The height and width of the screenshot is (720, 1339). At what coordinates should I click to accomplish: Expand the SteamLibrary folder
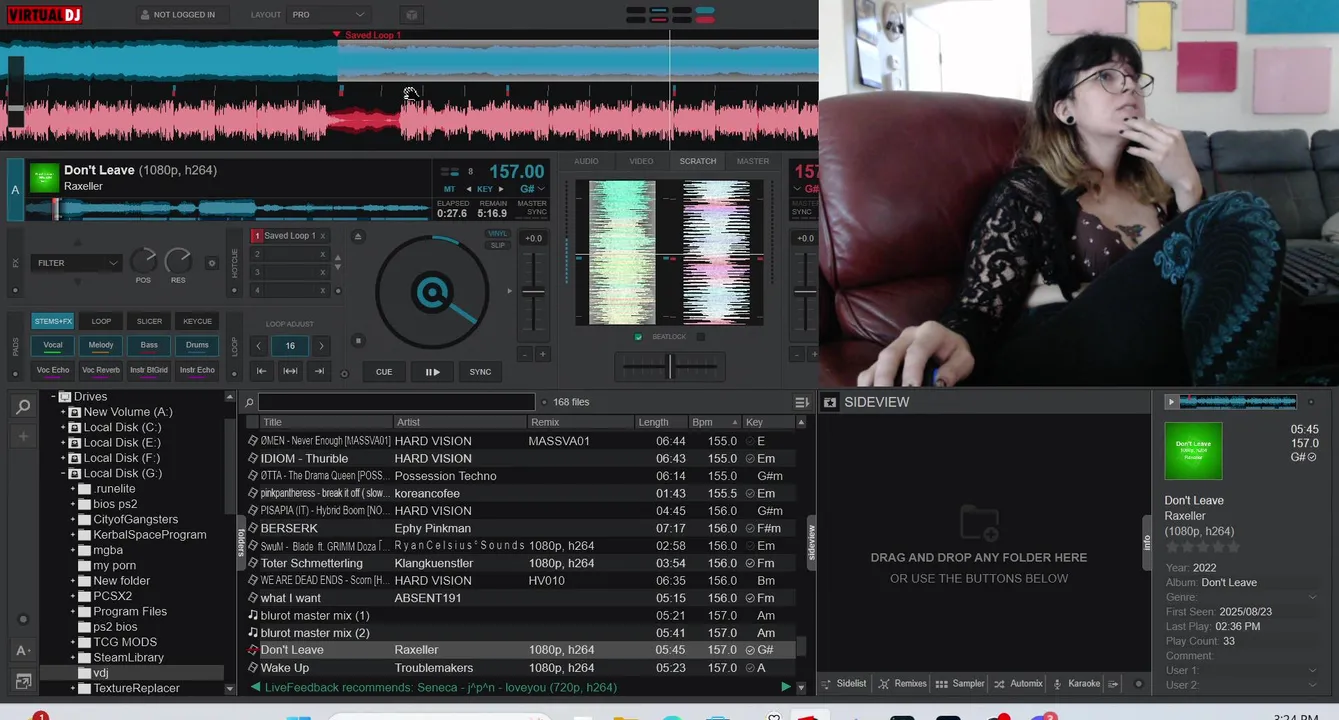[x=73, y=657]
